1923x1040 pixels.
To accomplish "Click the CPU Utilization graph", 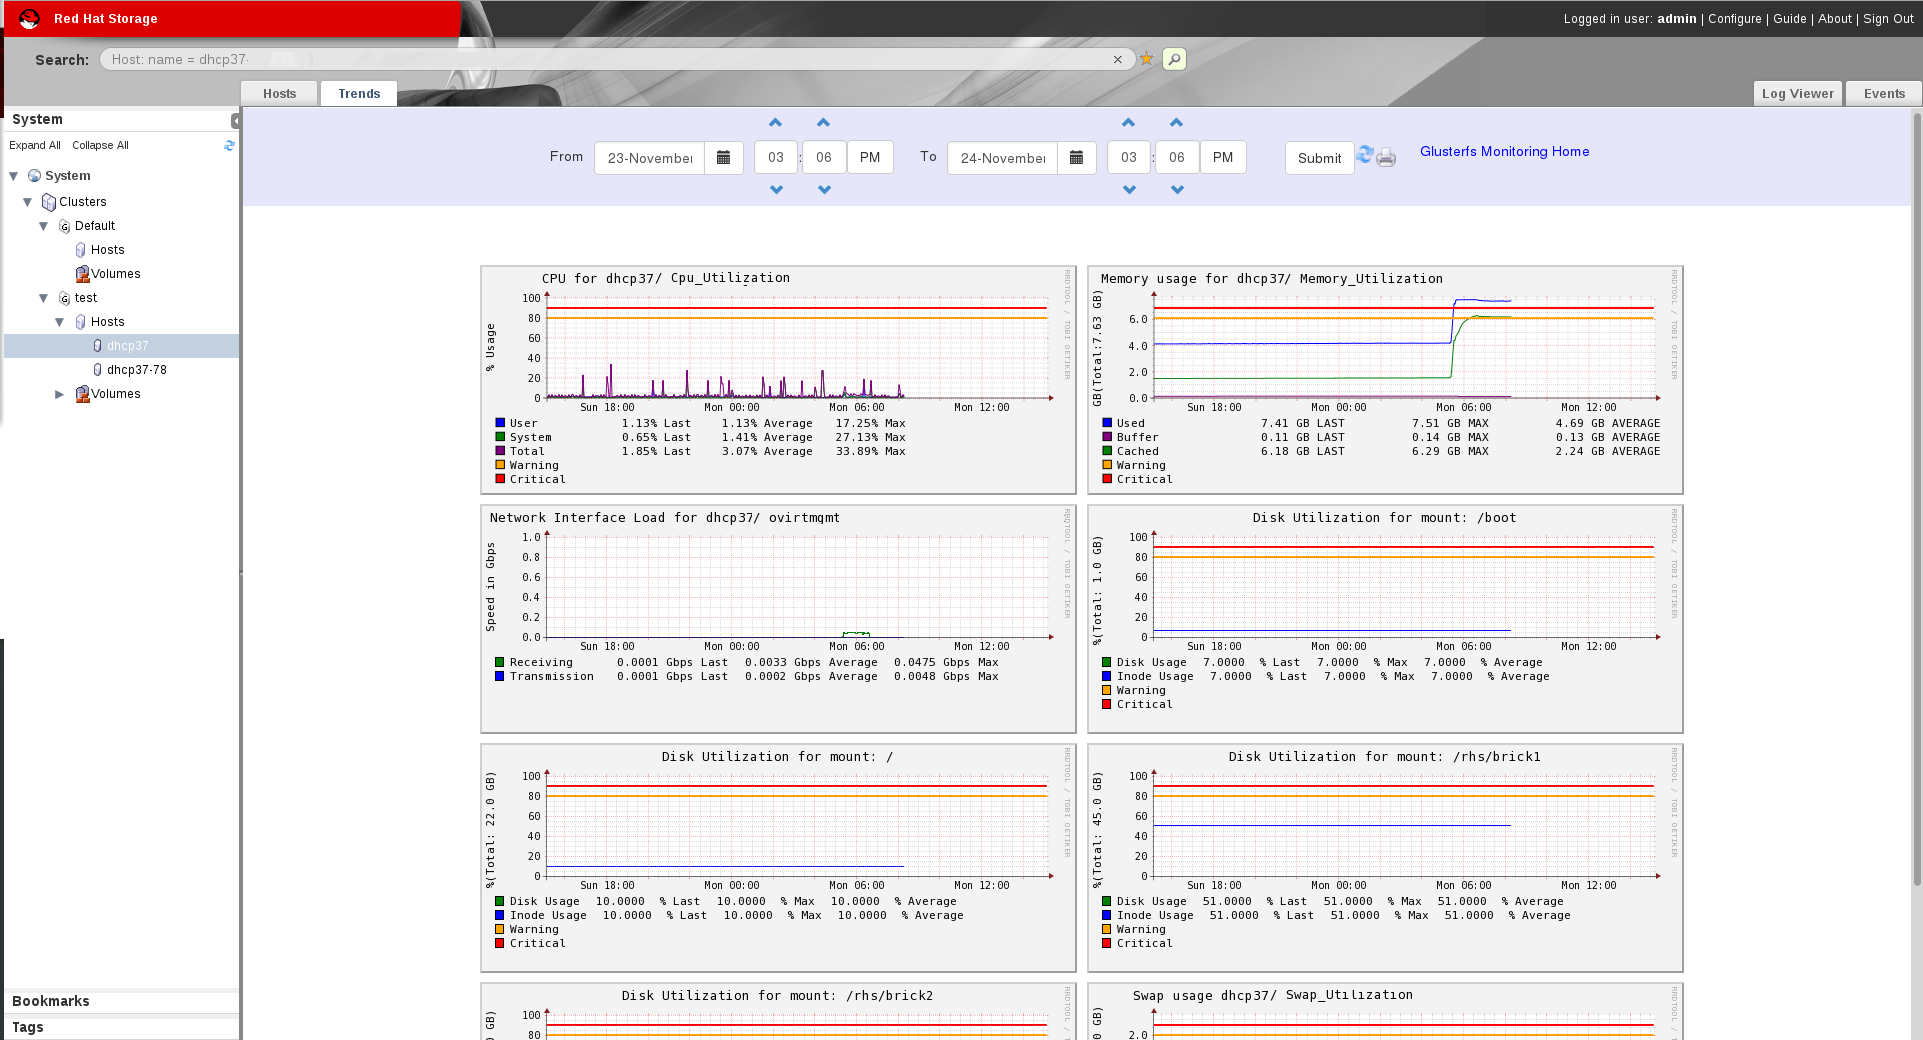I will [x=778, y=380].
